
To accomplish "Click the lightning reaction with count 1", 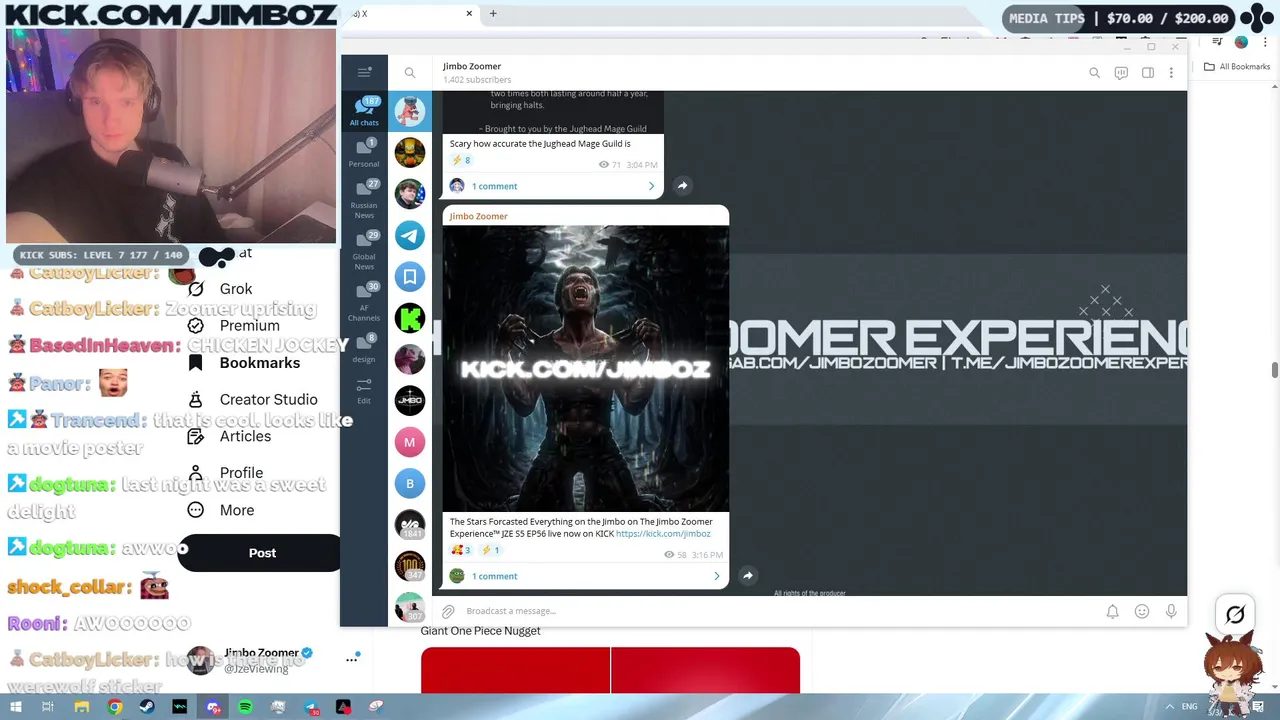I will (x=490, y=550).
